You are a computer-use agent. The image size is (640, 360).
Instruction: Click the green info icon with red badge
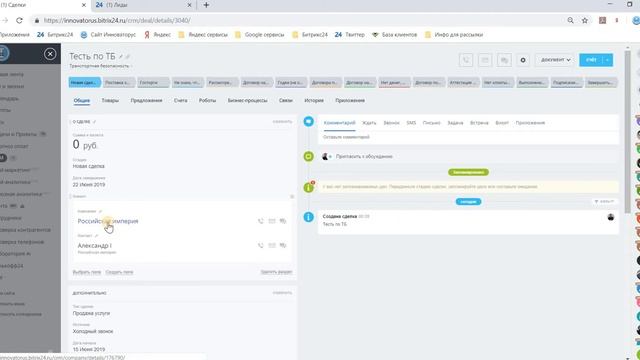[x=309, y=187]
